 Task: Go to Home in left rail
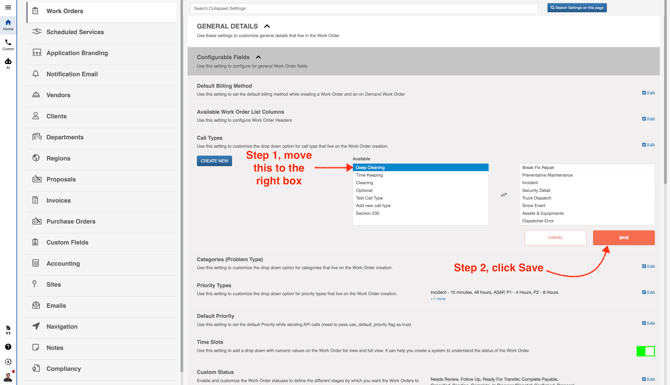click(8, 24)
